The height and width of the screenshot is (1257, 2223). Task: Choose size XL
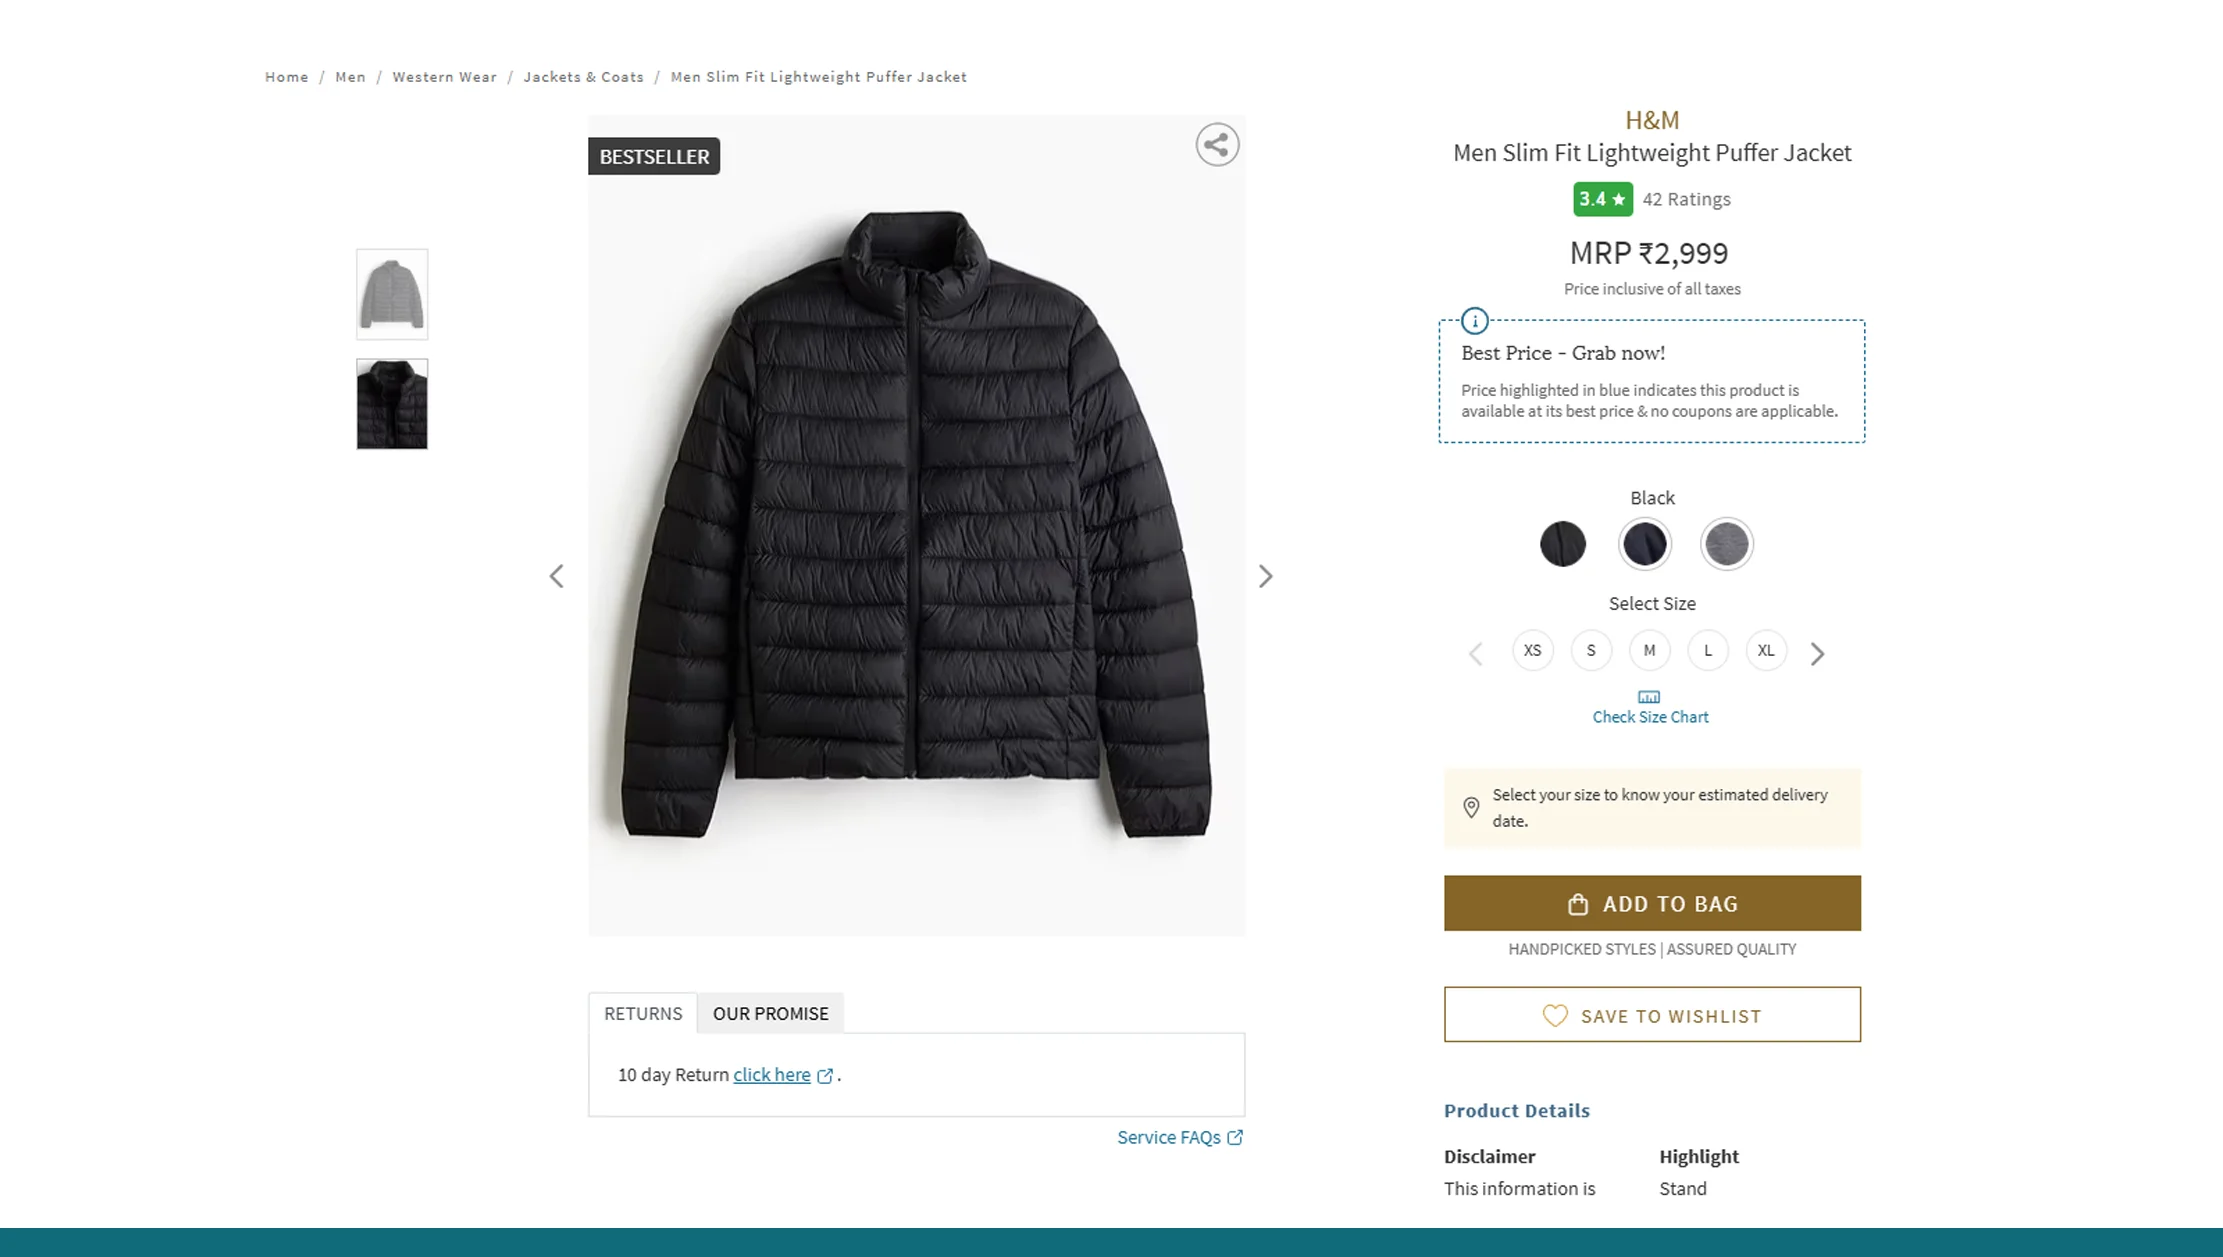pos(1766,650)
